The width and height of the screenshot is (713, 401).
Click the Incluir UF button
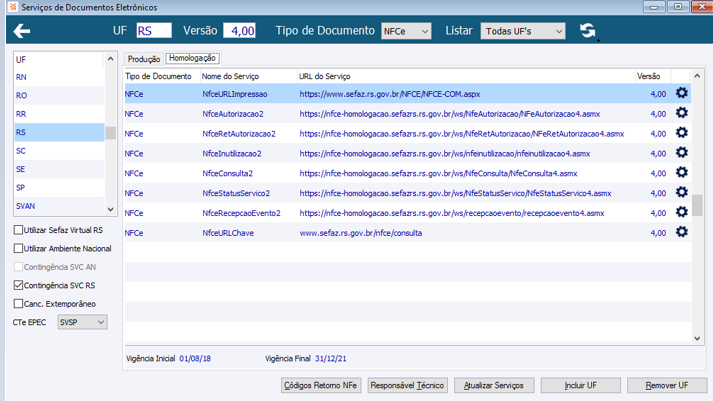click(580, 385)
